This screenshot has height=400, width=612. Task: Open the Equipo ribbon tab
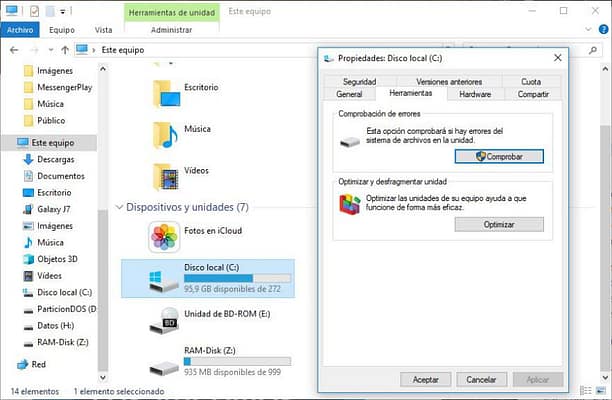(x=62, y=30)
